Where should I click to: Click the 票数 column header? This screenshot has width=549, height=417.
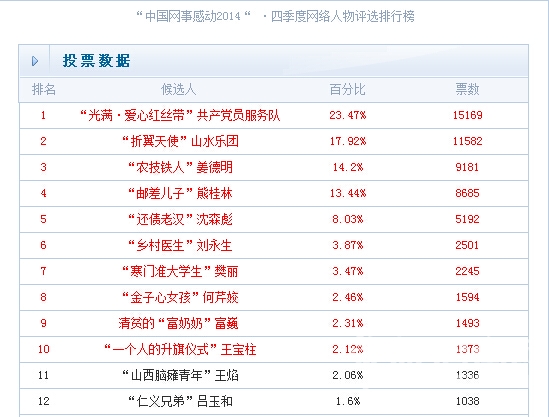click(467, 90)
